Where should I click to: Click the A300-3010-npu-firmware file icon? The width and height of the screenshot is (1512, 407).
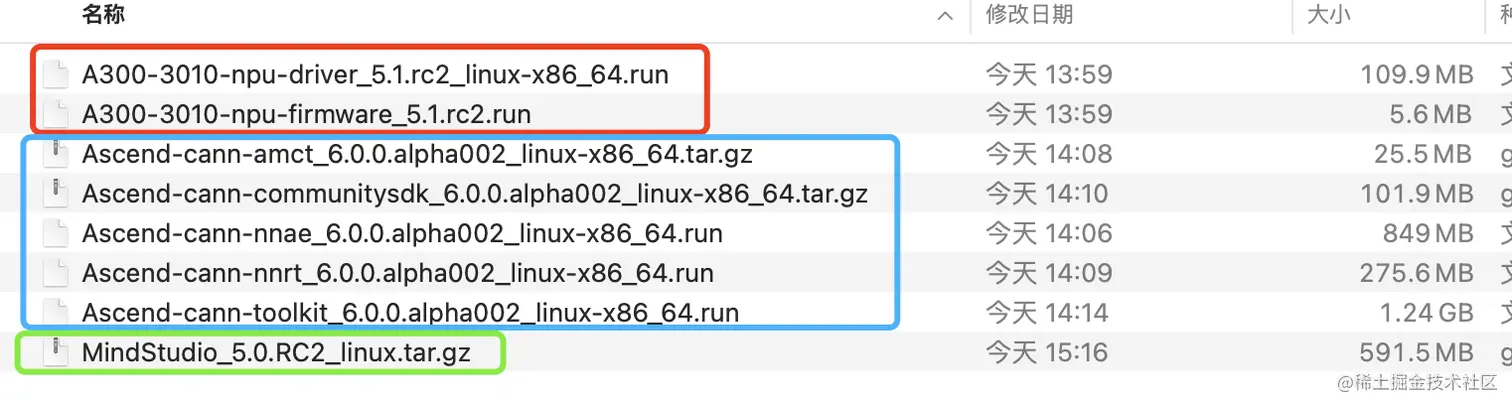coord(58,114)
